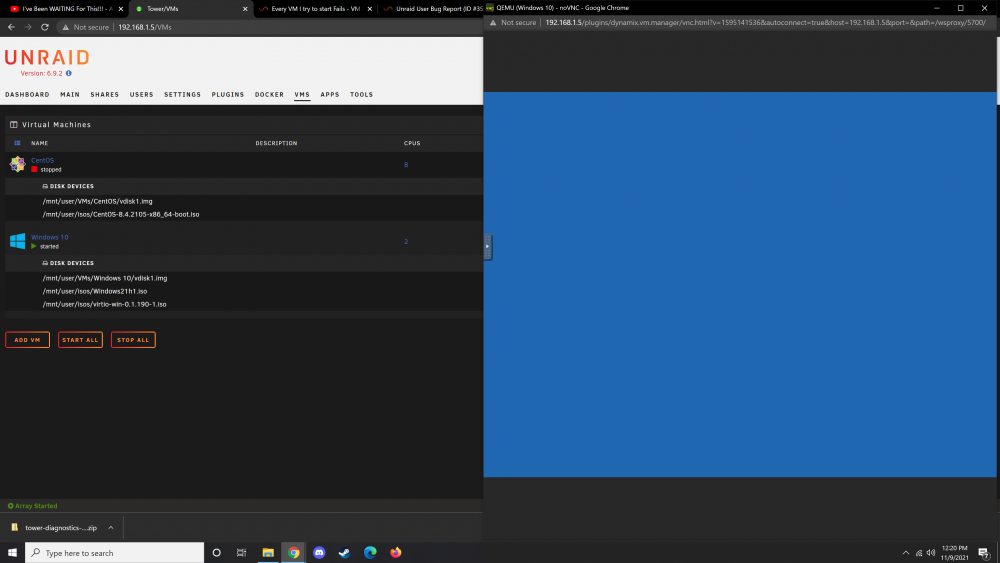Open the Windows Start menu
The width and height of the screenshot is (1000, 563).
point(12,553)
